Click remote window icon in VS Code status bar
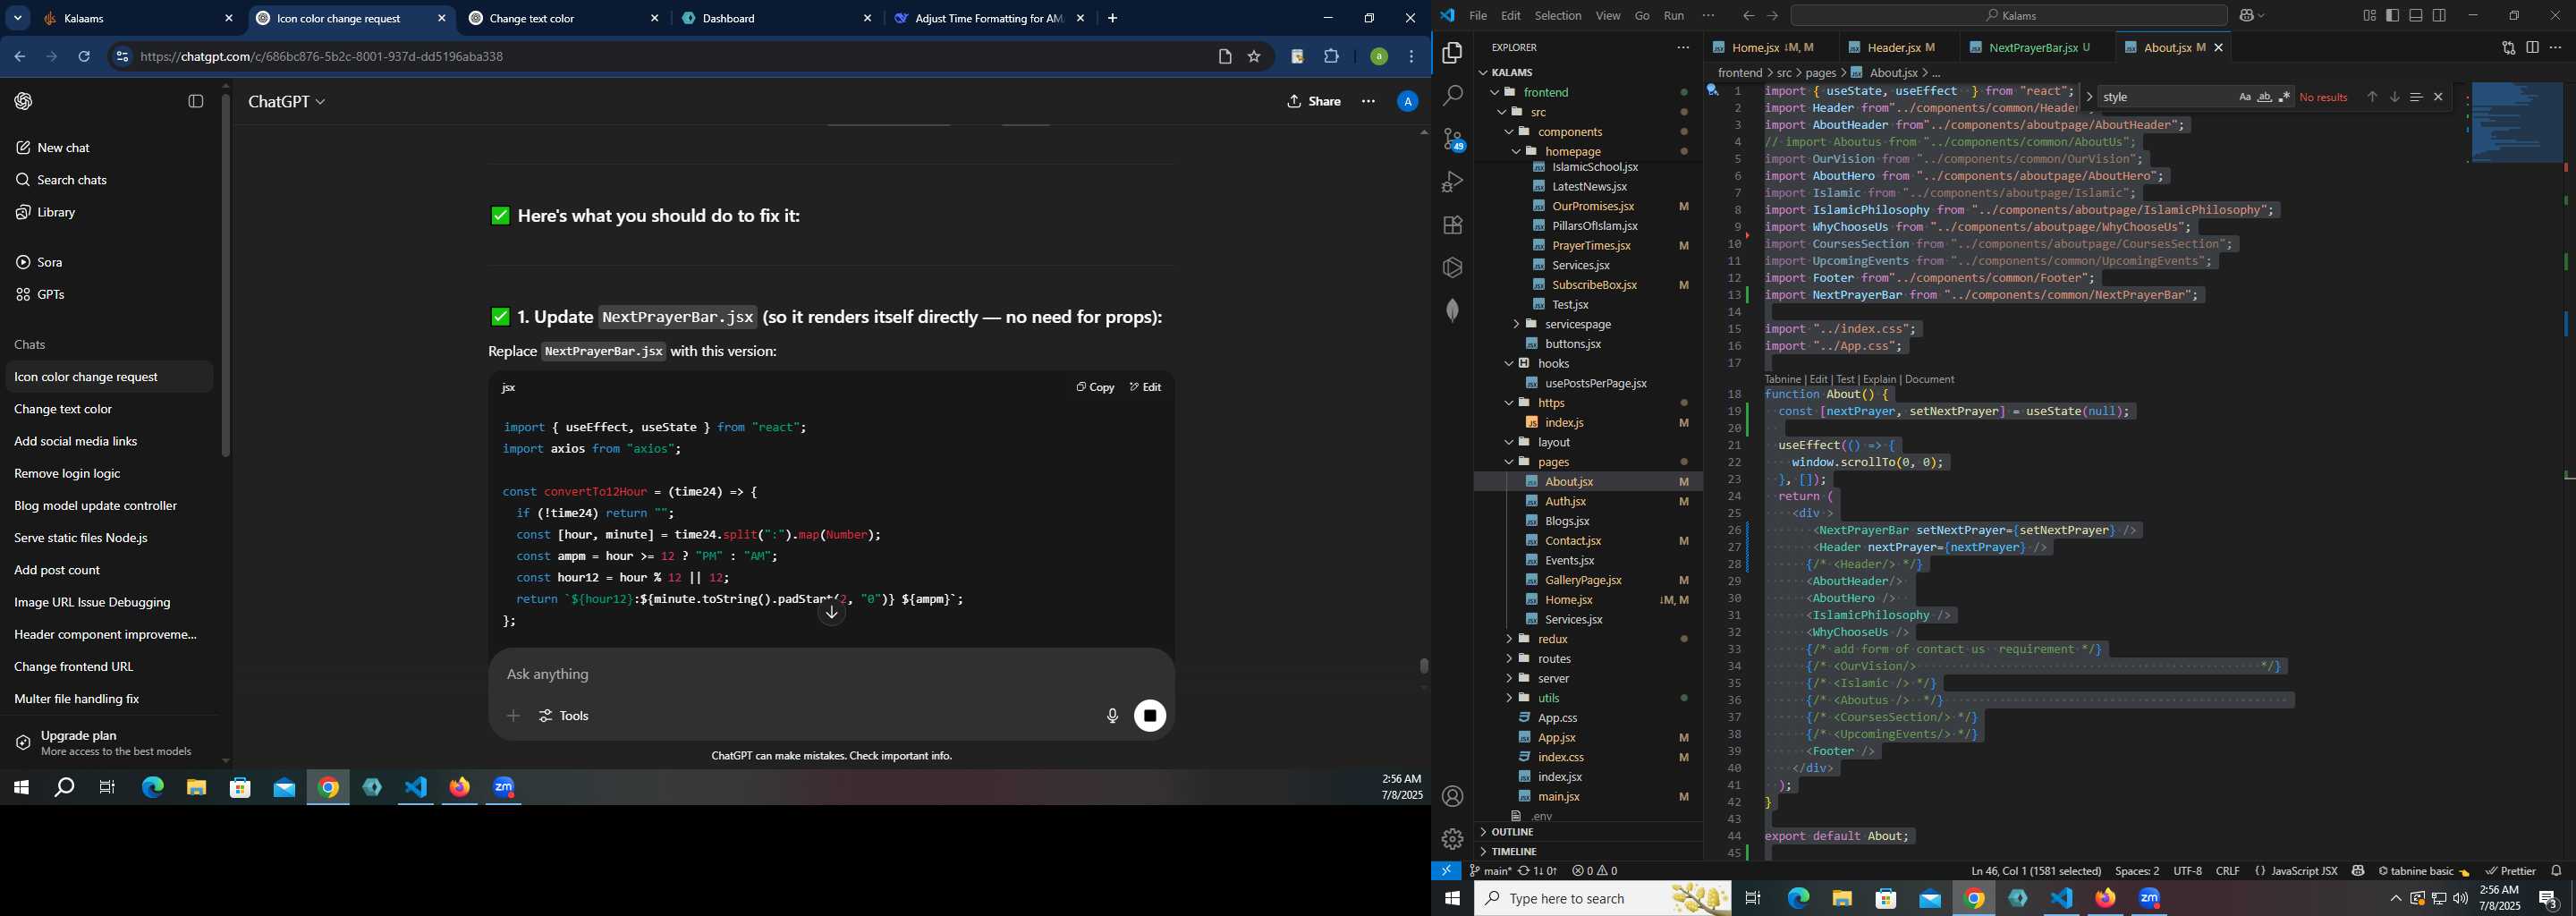The image size is (2576, 916). tap(1446, 871)
